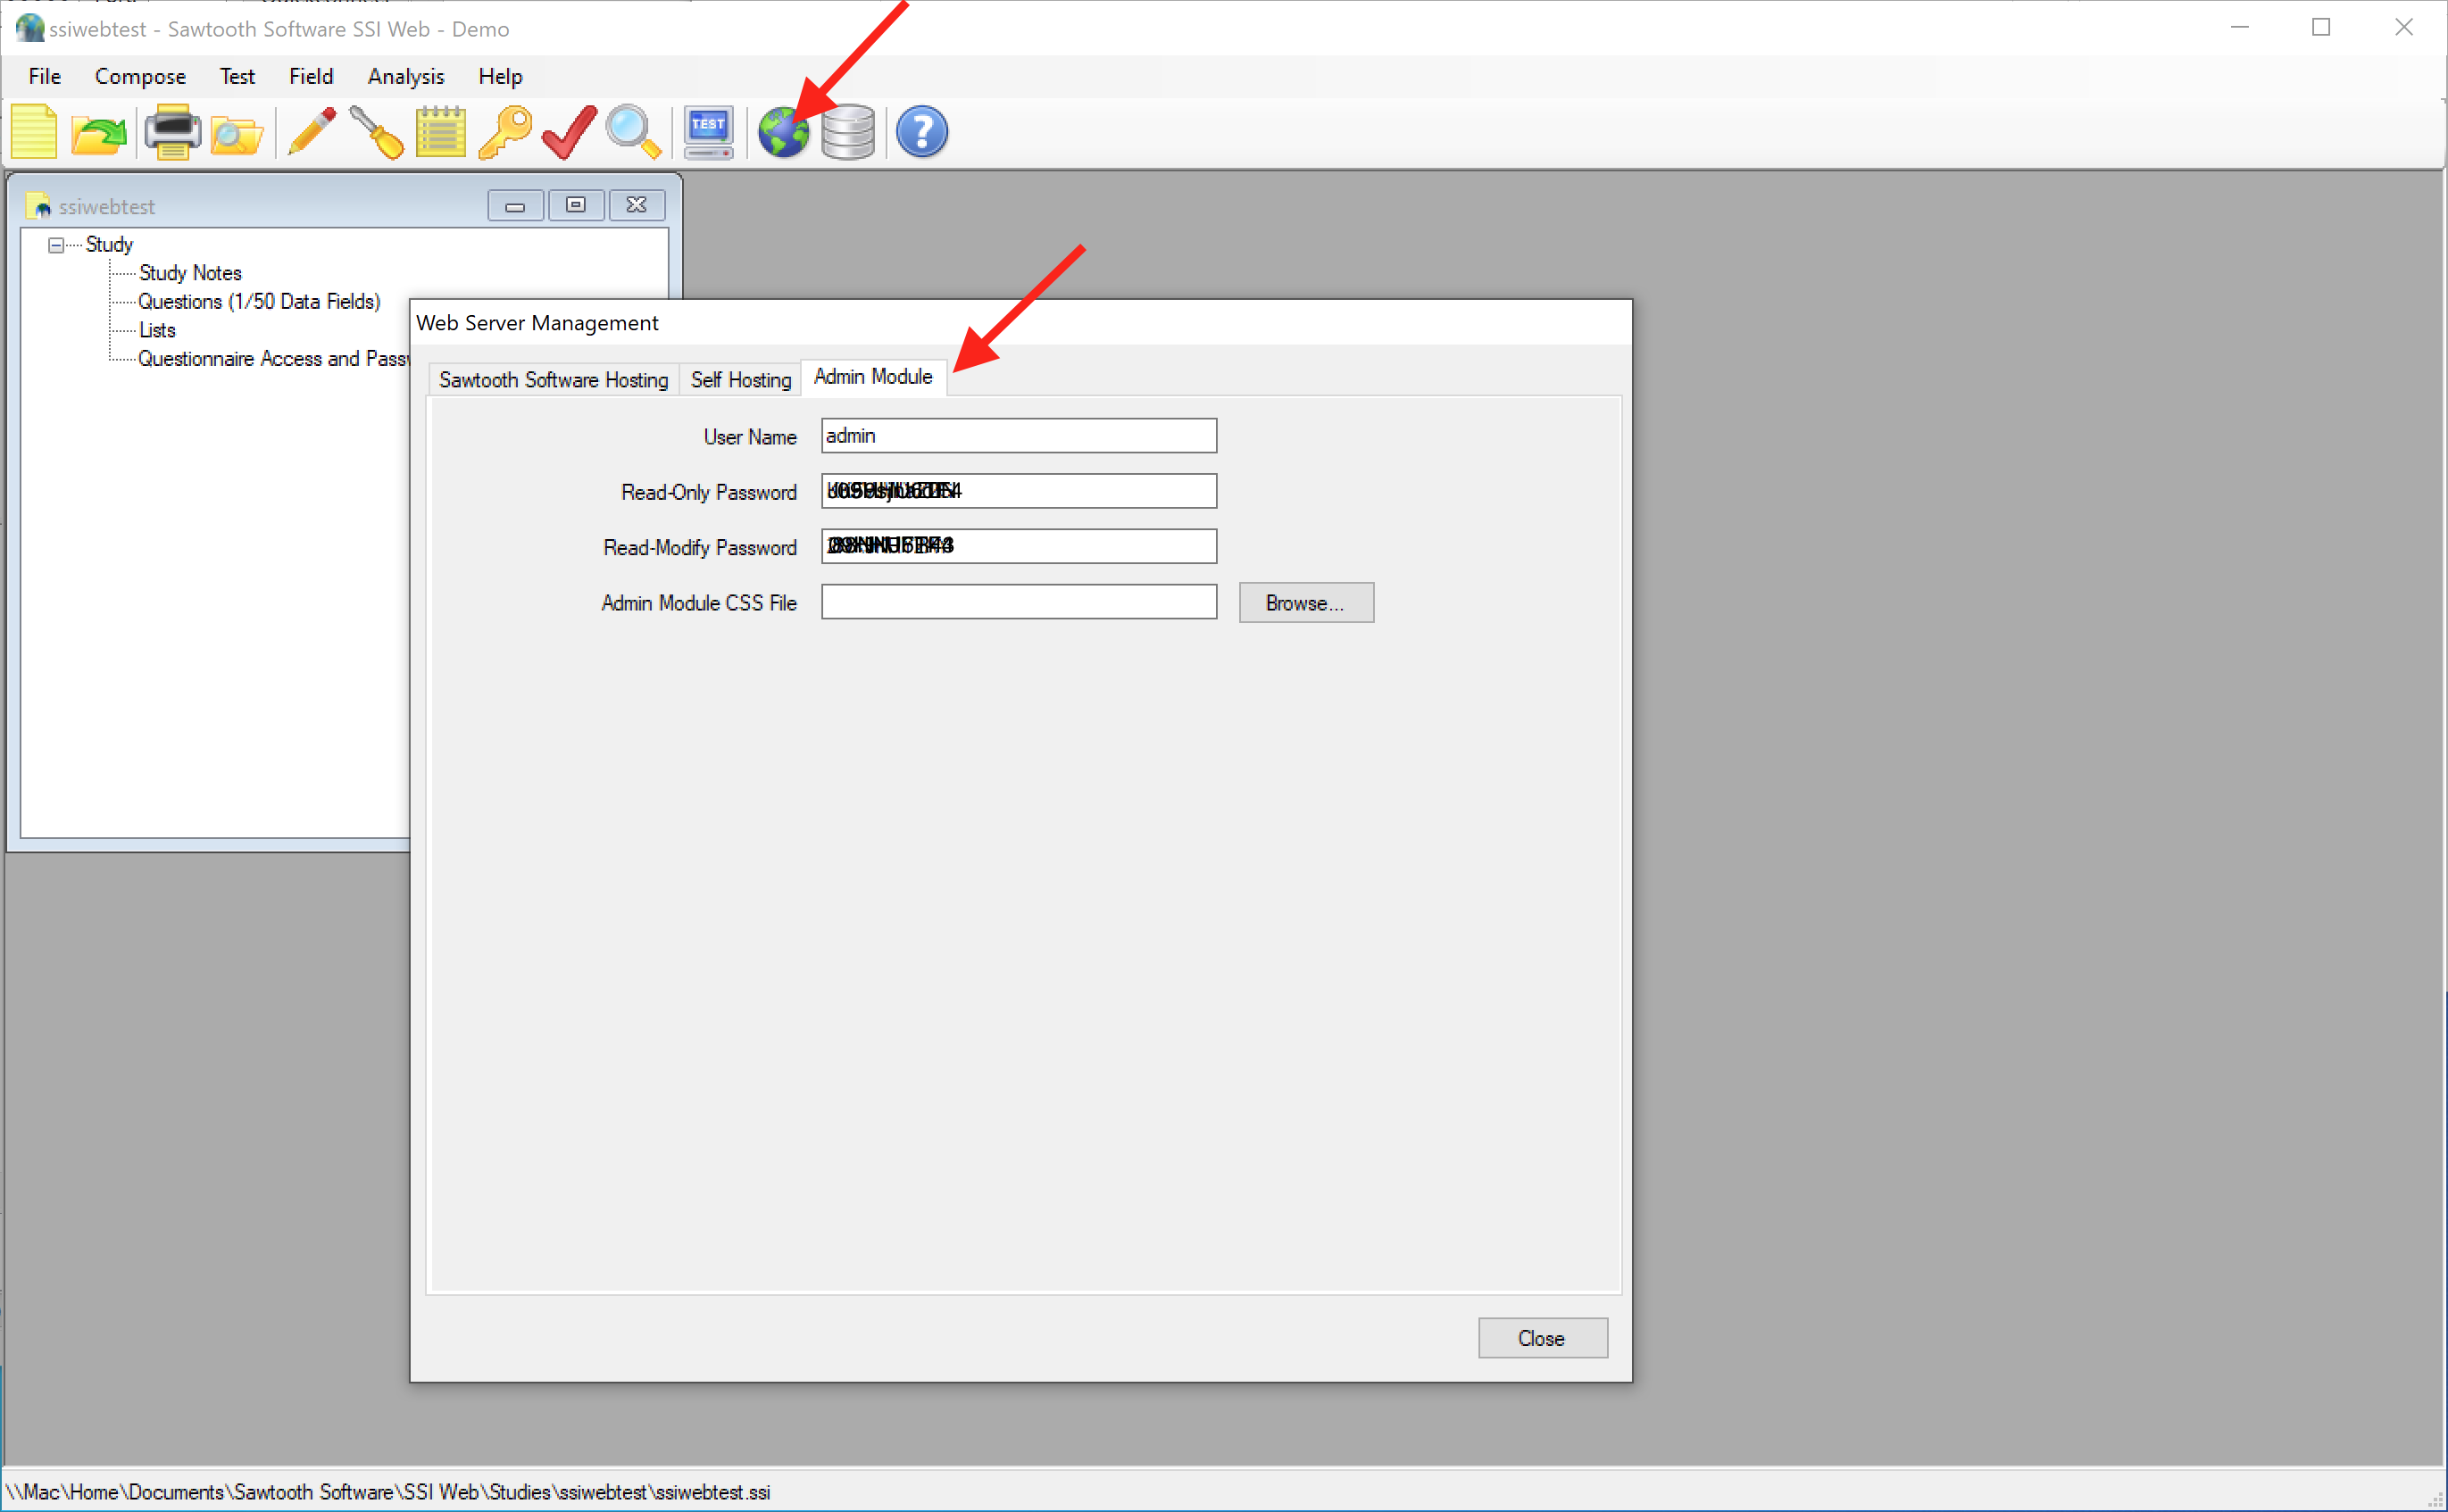Click the magnifying glass search icon
The width and height of the screenshot is (2448, 1512).
(x=633, y=133)
